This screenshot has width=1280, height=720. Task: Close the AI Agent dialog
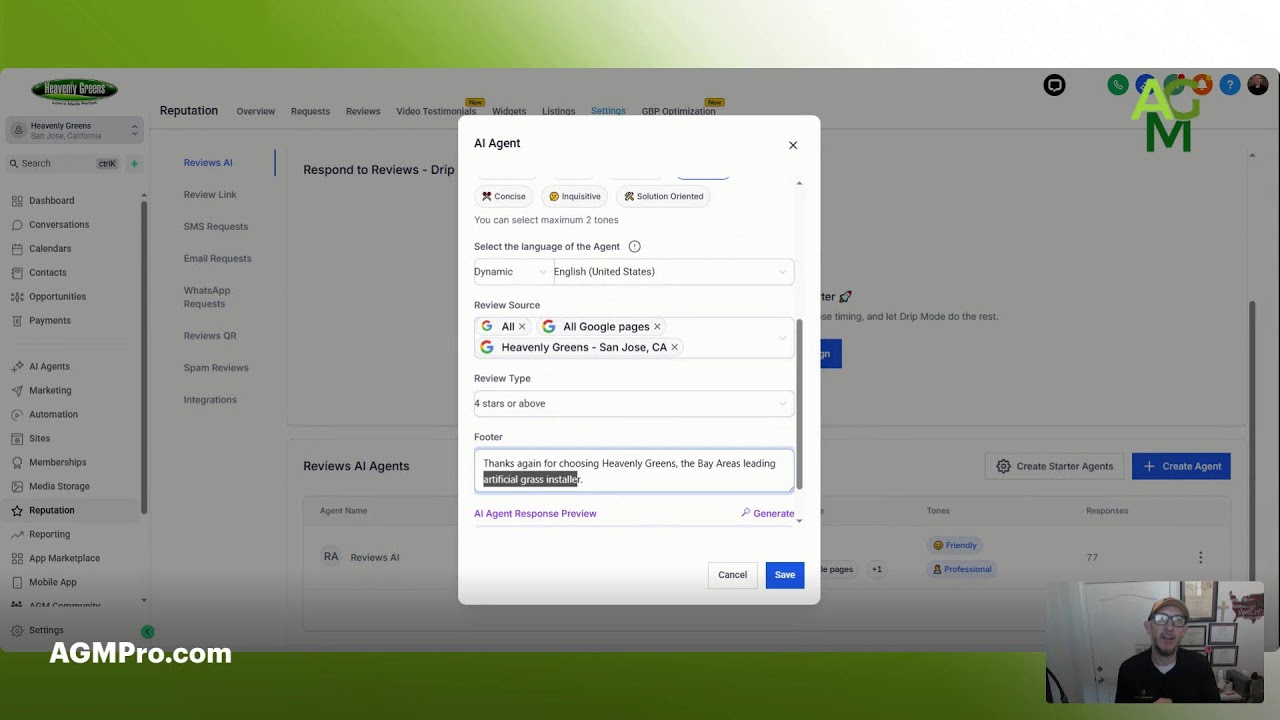tap(793, 145)
